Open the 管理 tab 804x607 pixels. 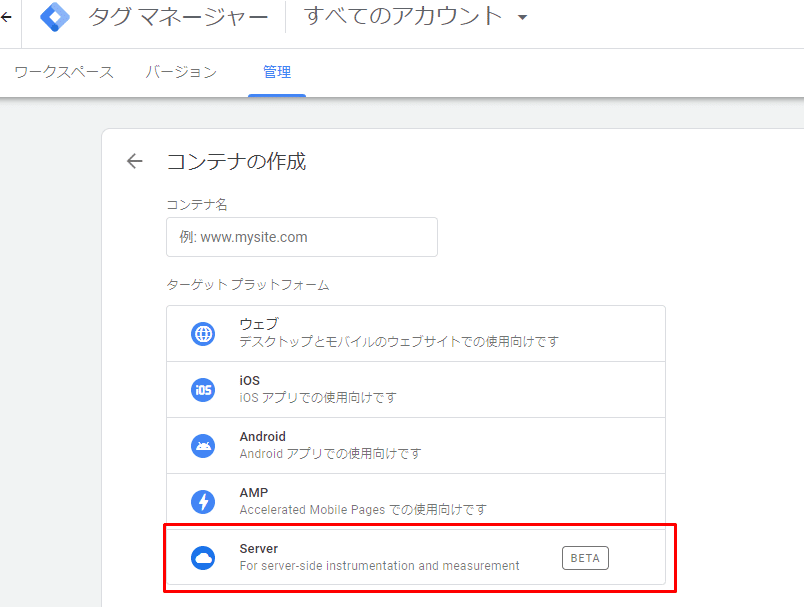coord(277,72)
